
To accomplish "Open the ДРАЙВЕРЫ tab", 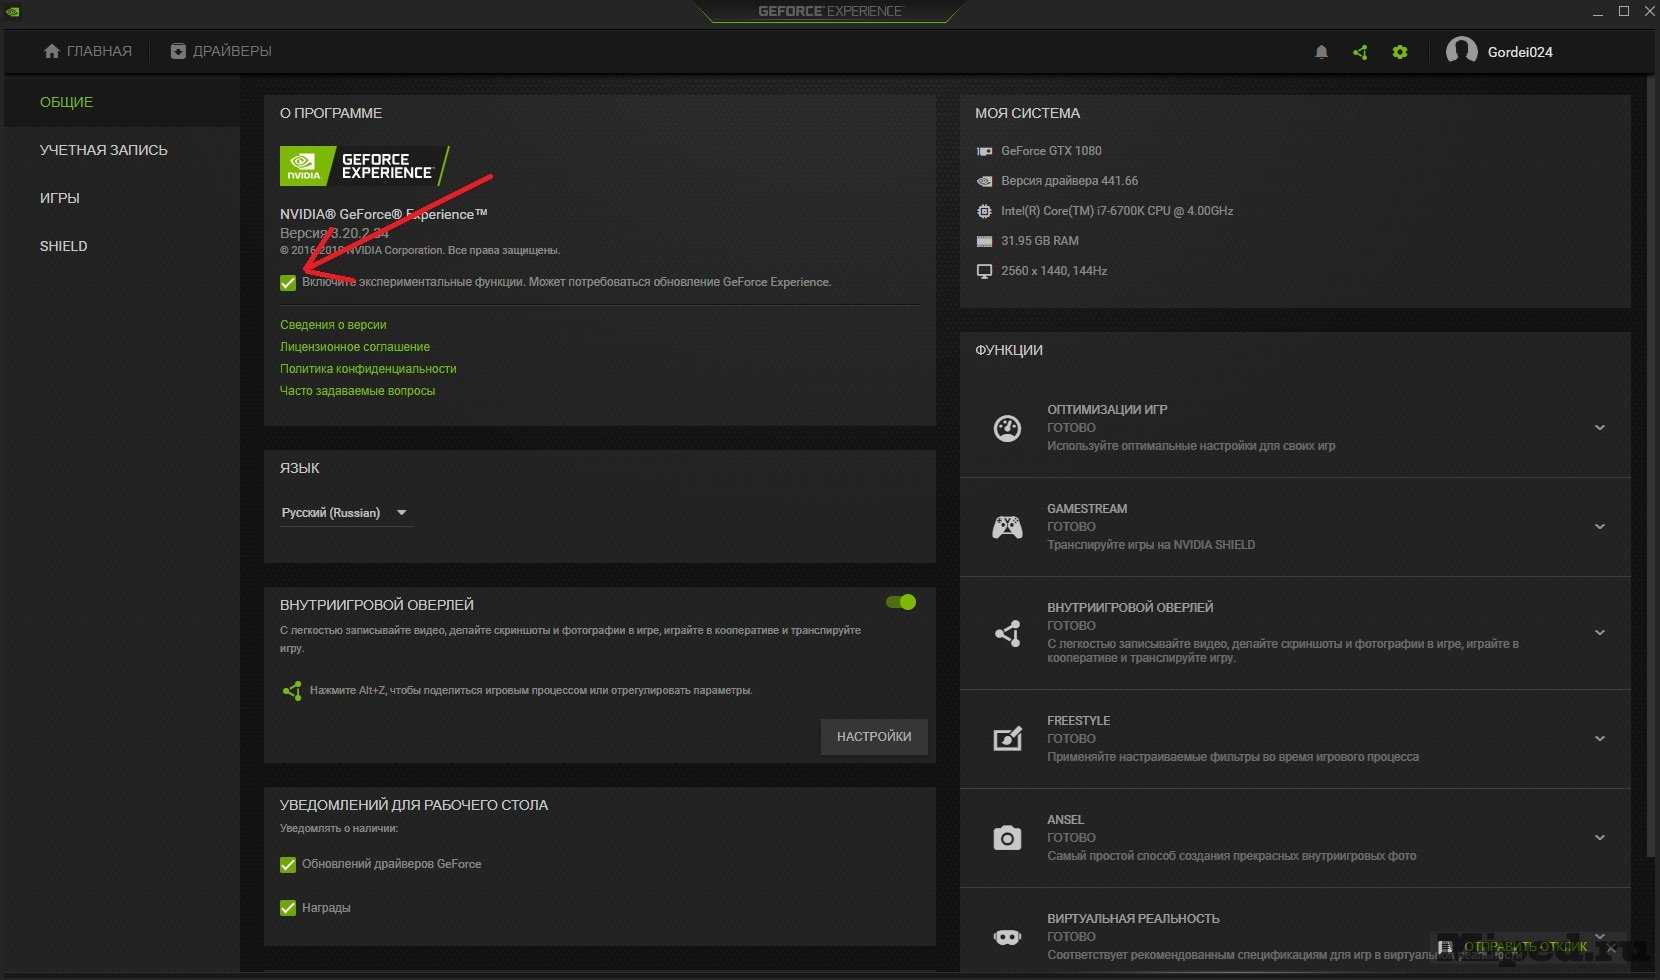I will (221, 51).
